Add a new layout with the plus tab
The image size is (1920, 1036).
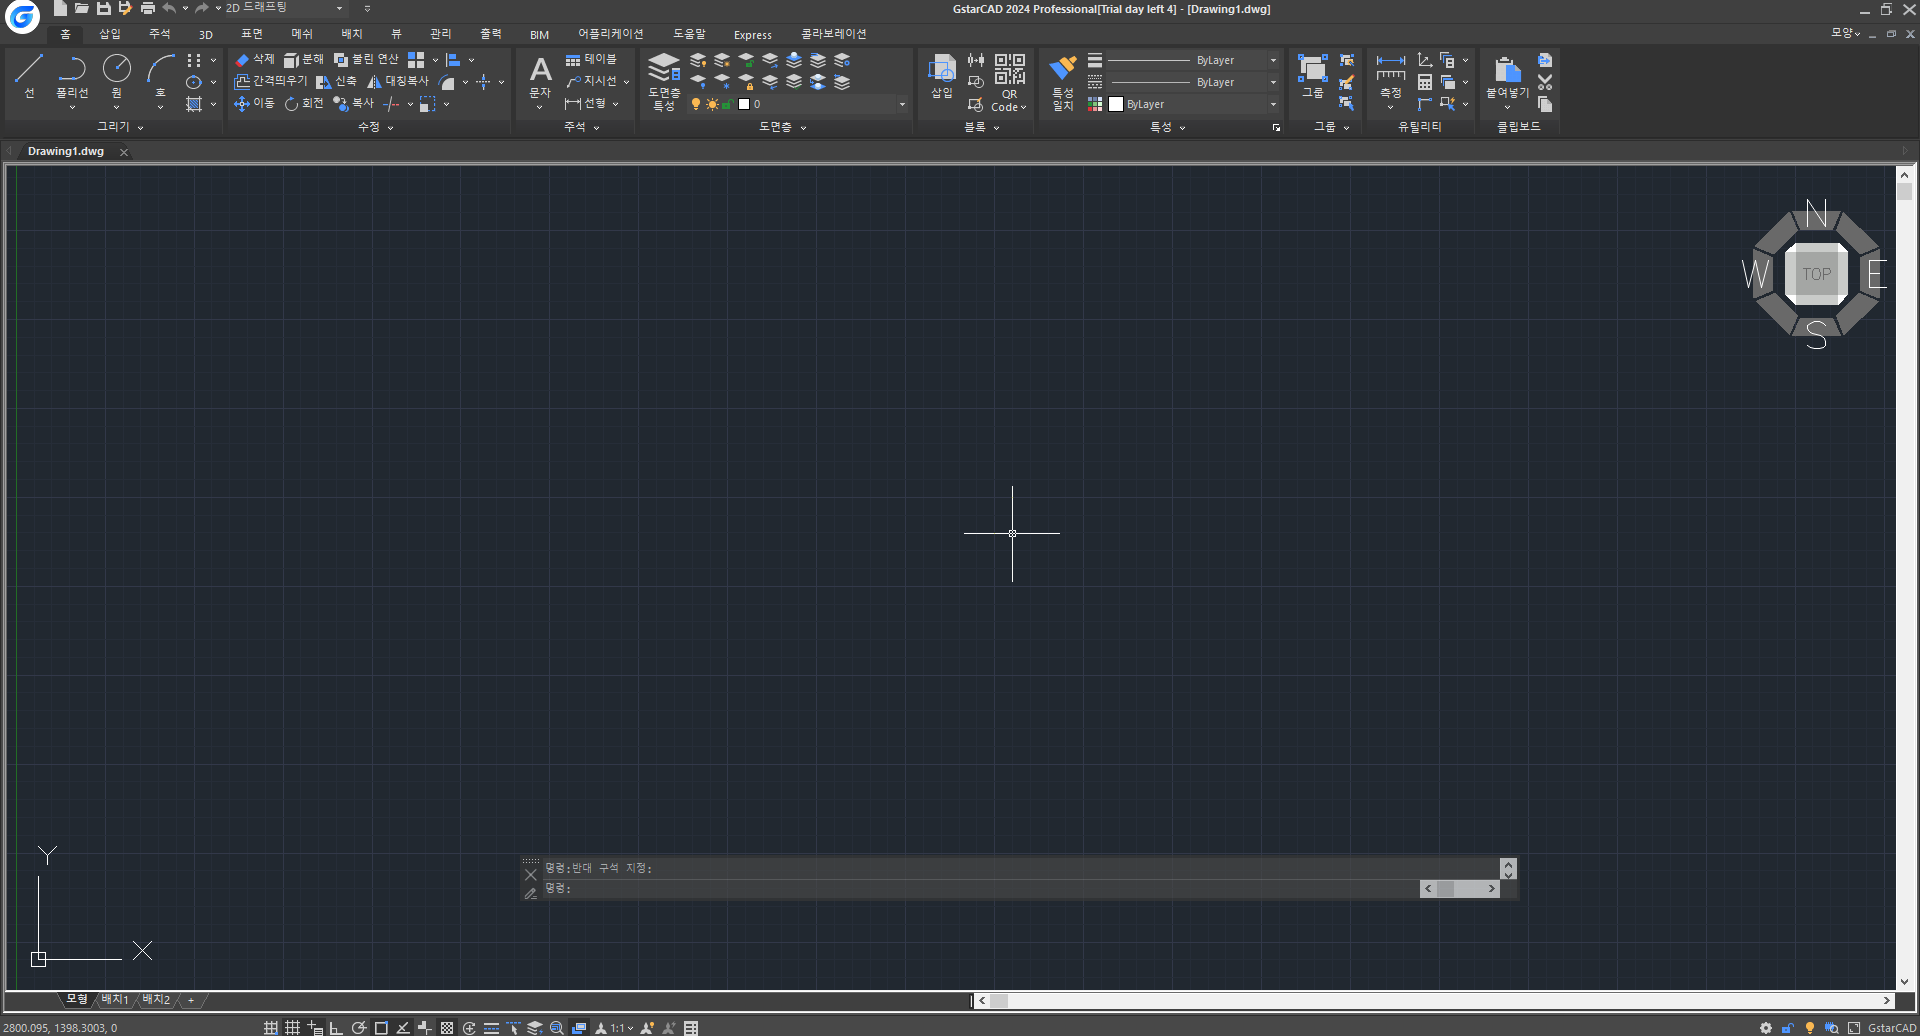pos(191,999)
